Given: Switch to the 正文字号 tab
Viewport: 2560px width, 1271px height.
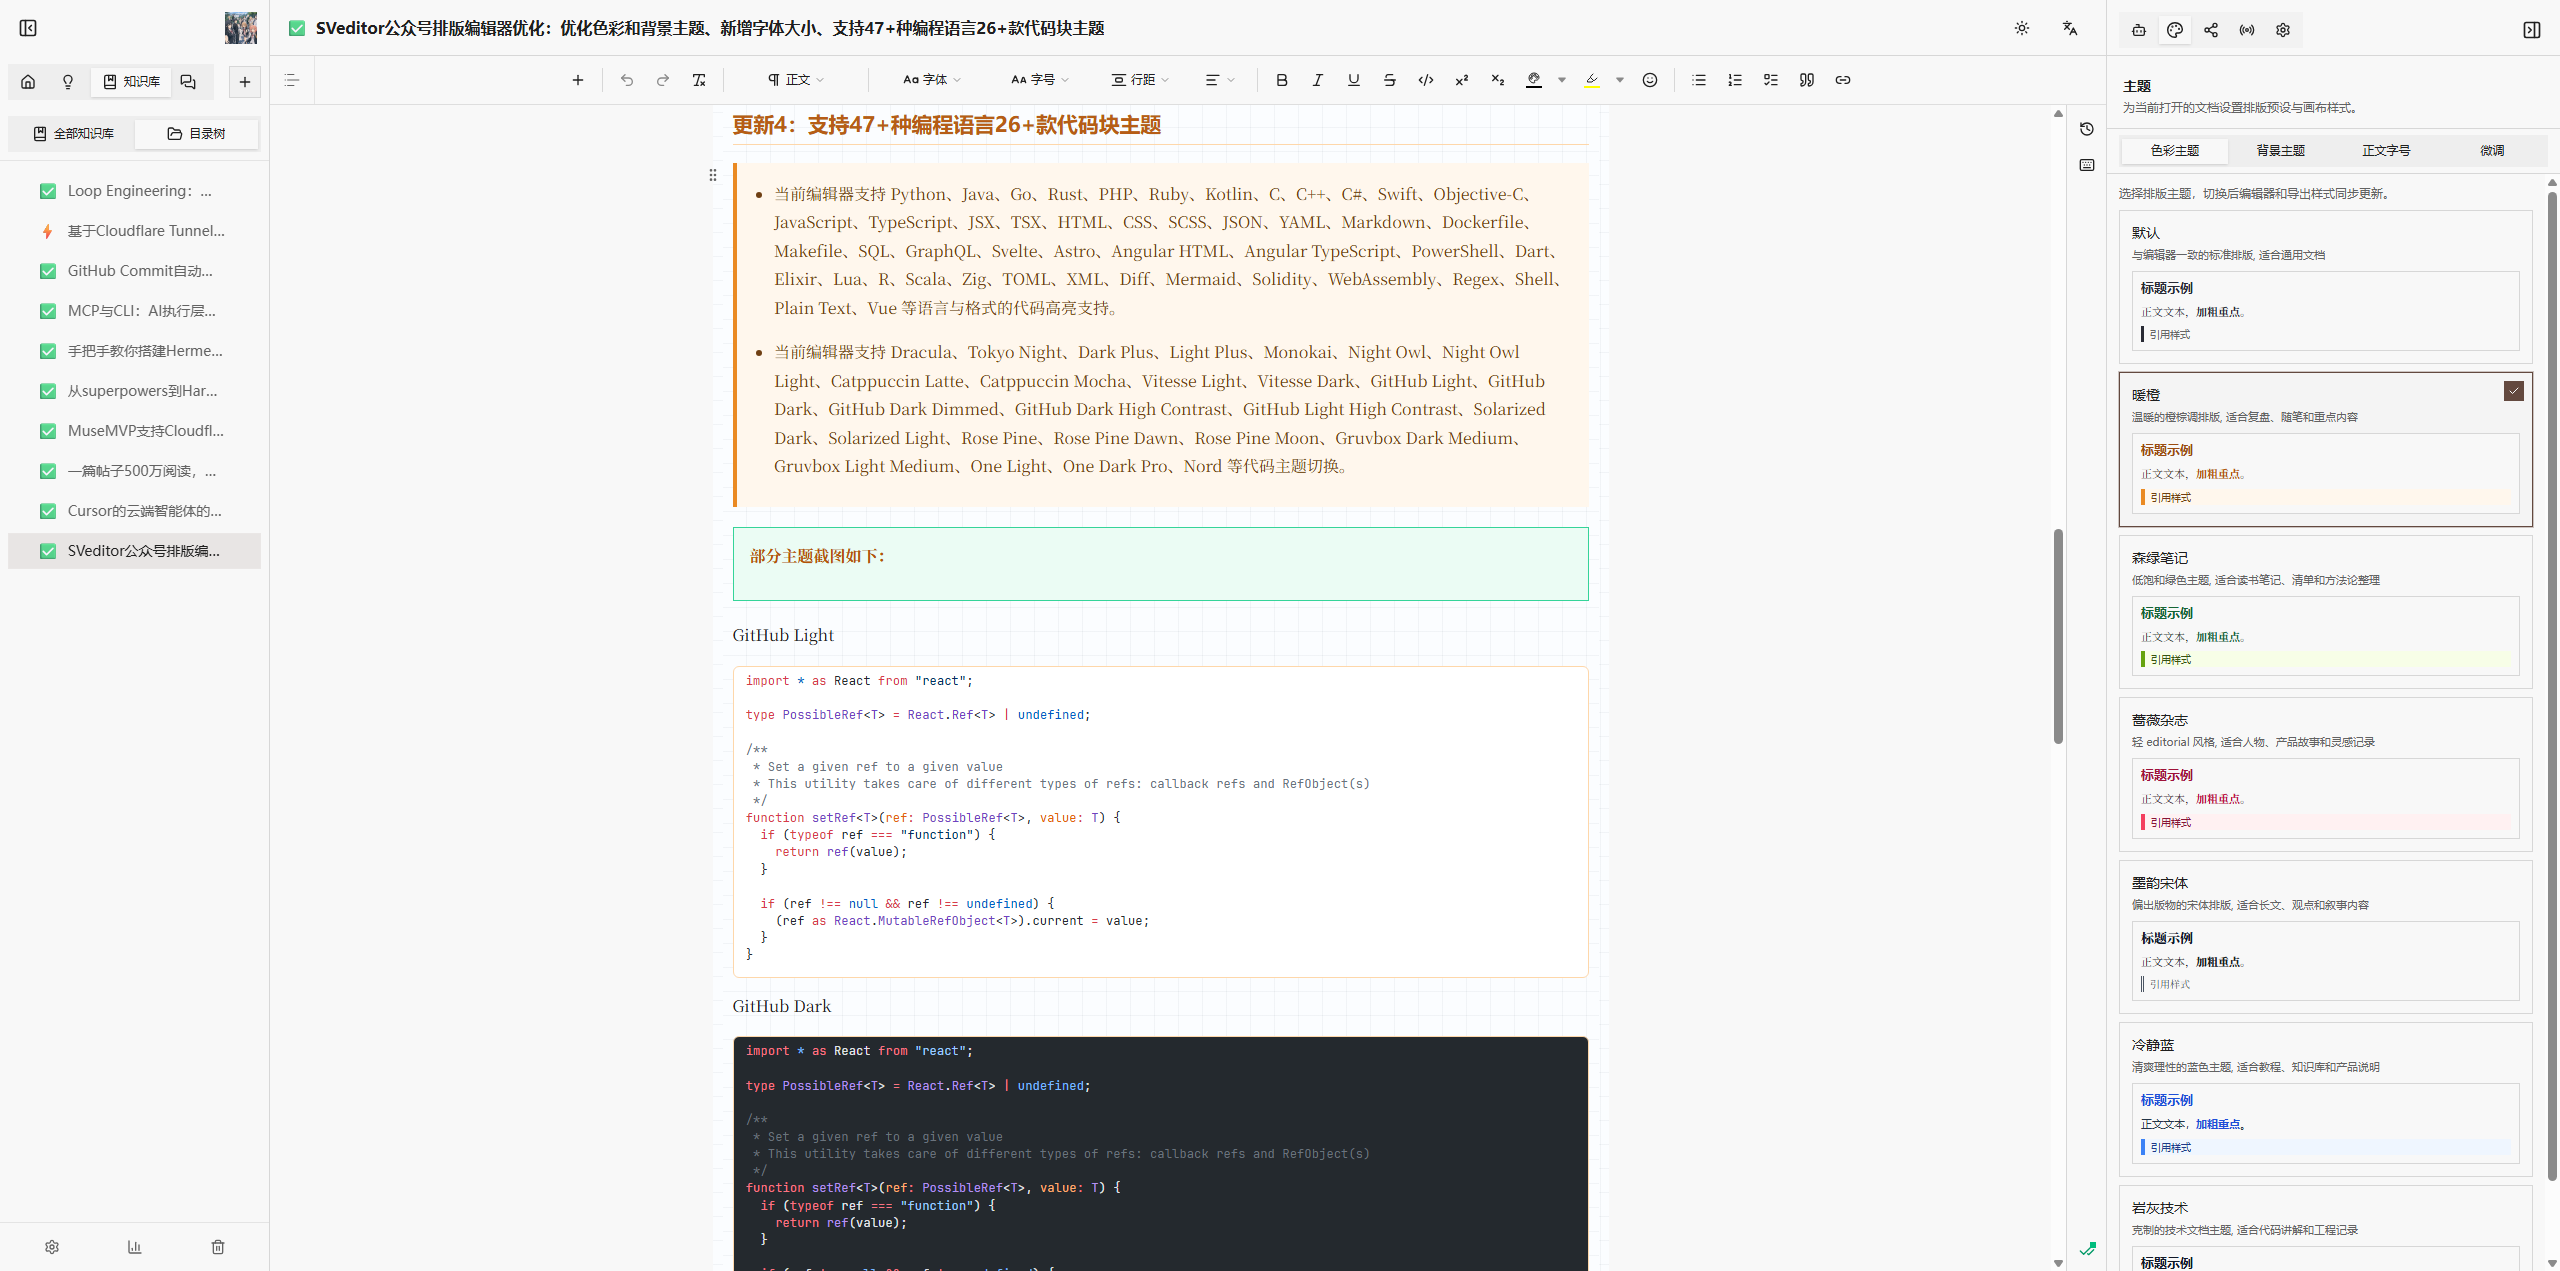Looking at the screenshot, I should [x=2387, y=151].
